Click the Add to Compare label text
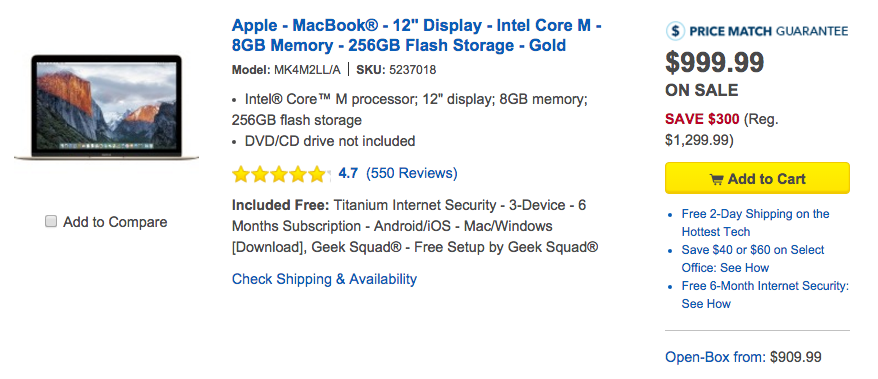The height and width of the screenshot is (379, 878). [x=115, y=222]
